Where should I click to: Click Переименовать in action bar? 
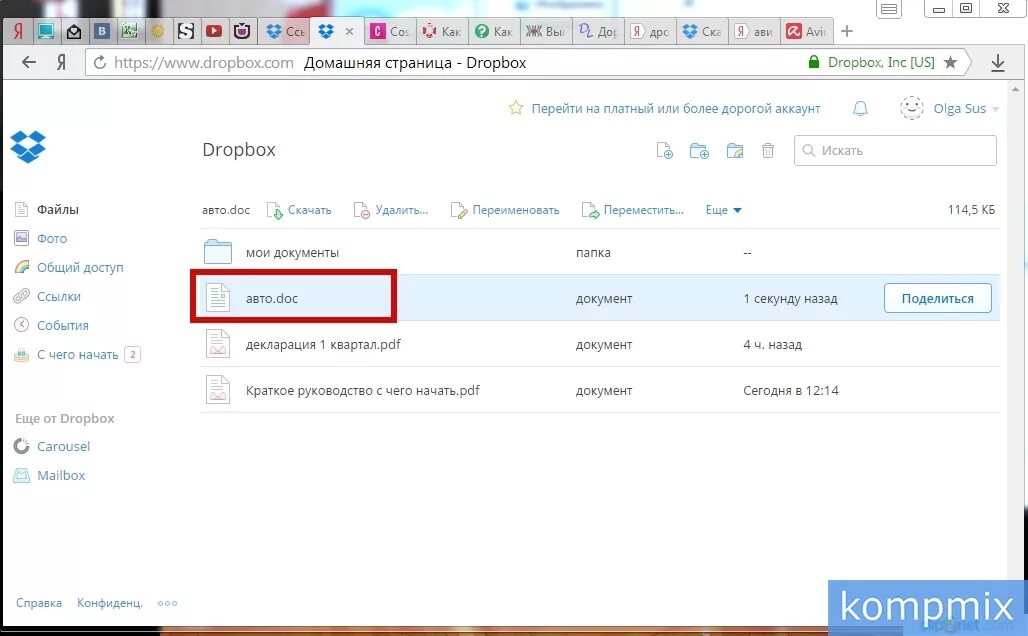pyautogui.click(x=505, y=210)
